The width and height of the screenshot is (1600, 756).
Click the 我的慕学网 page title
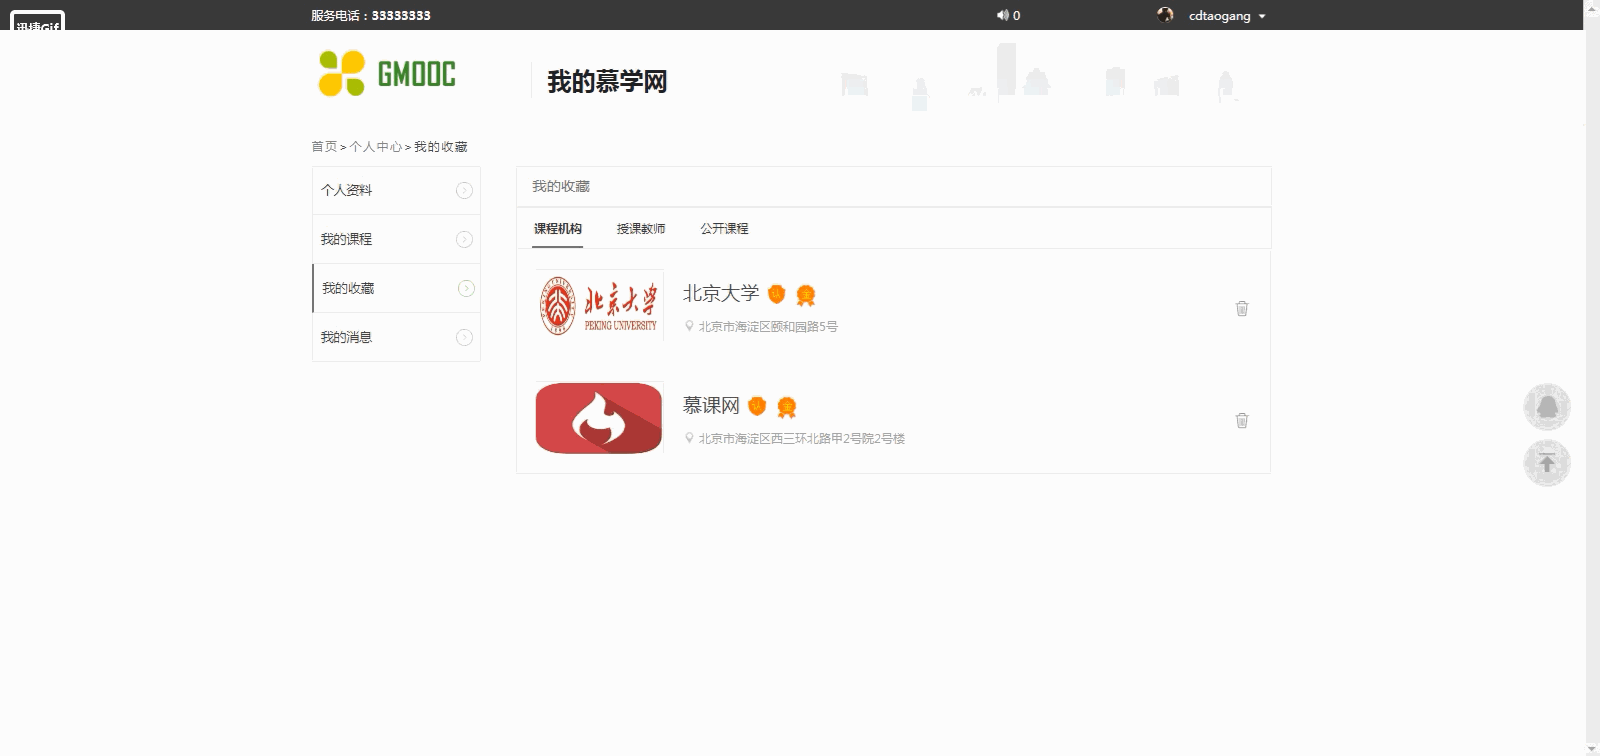(607, 82)
